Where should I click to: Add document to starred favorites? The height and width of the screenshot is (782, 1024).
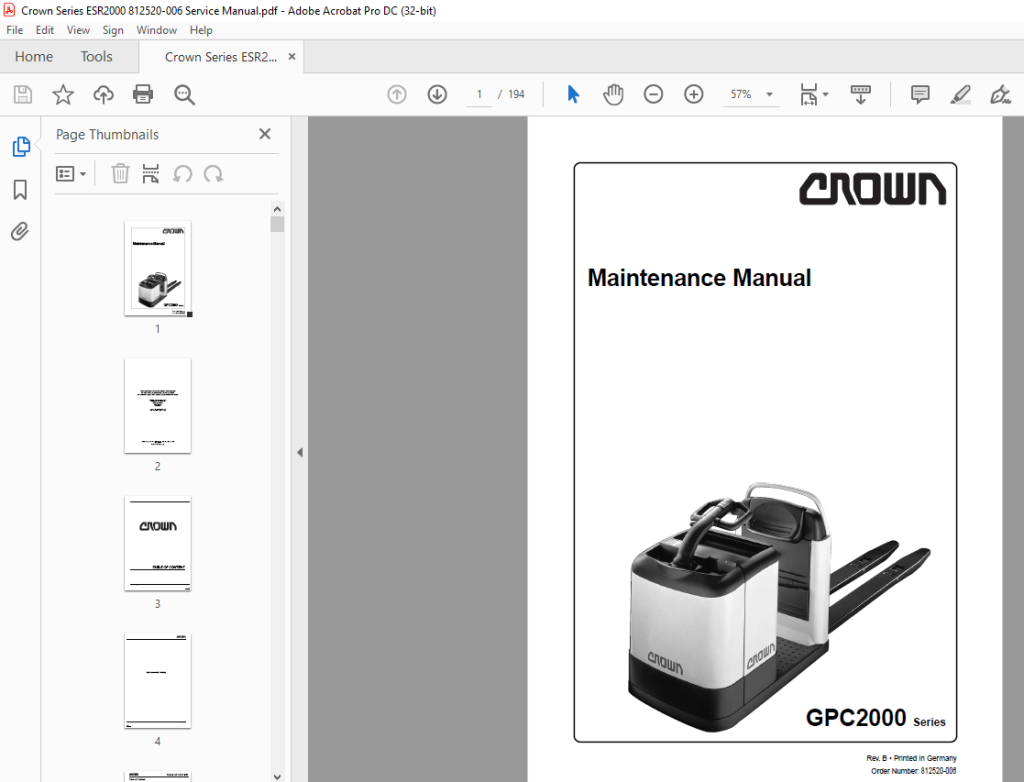tap(63, 95)
